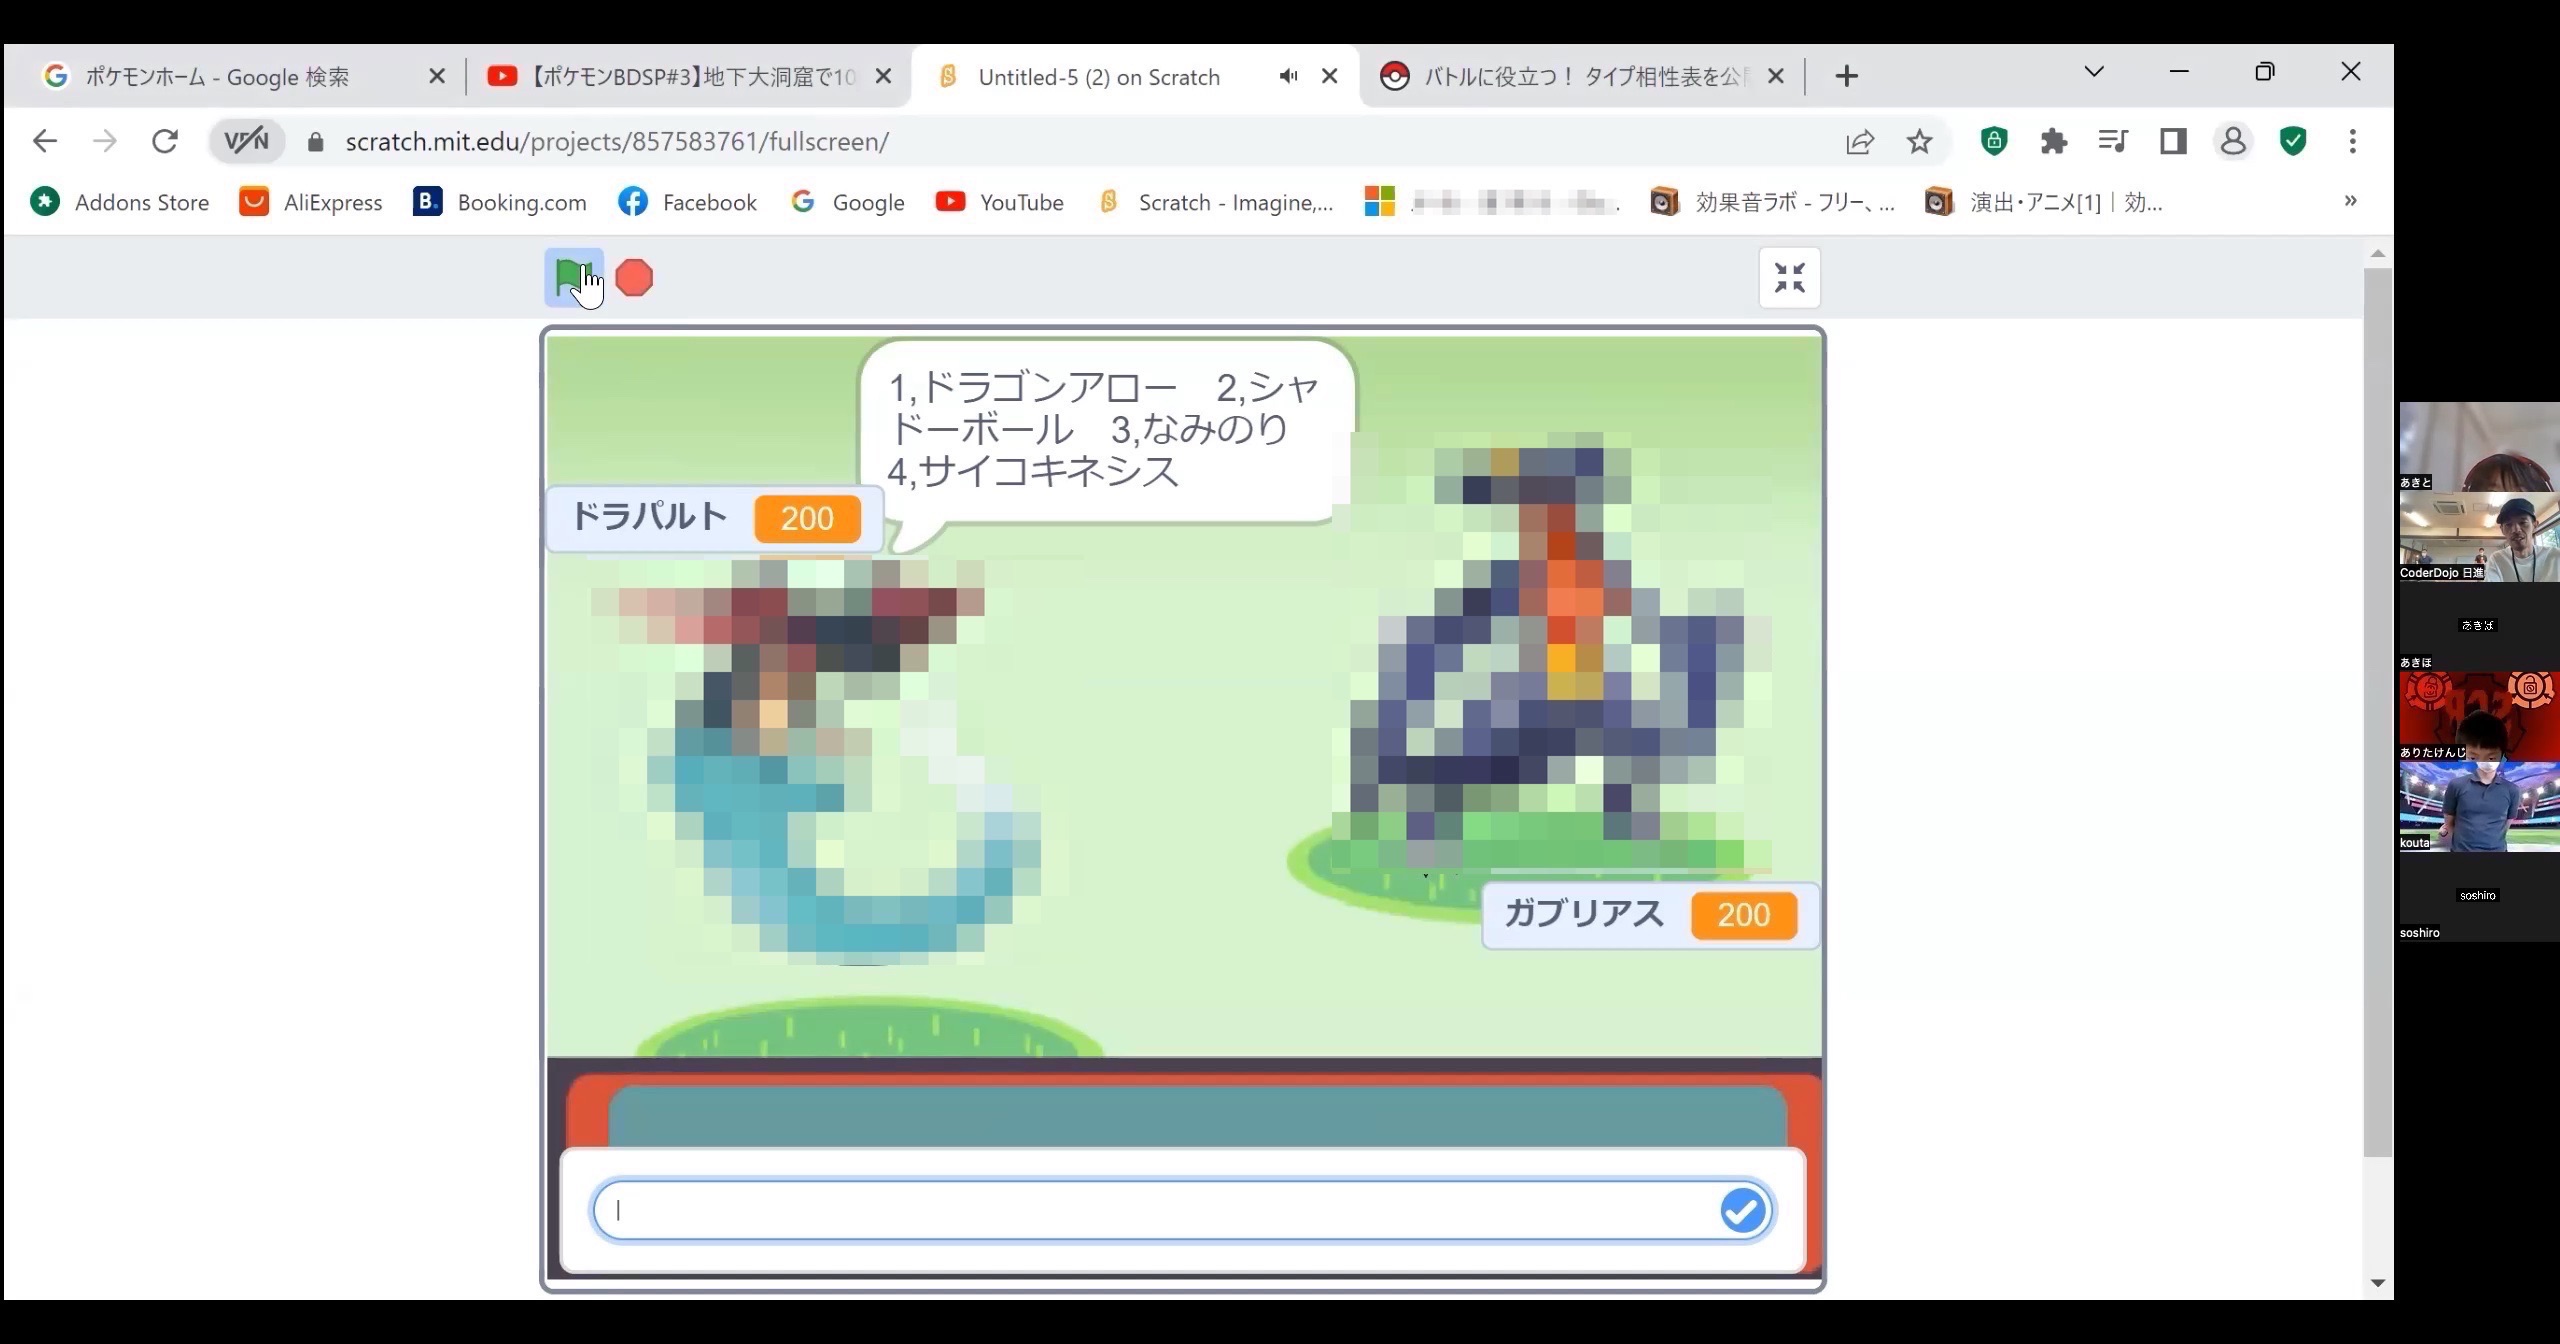
Task: Expand hidden bookmarks with double chevron
Action: click(2350, 201)
